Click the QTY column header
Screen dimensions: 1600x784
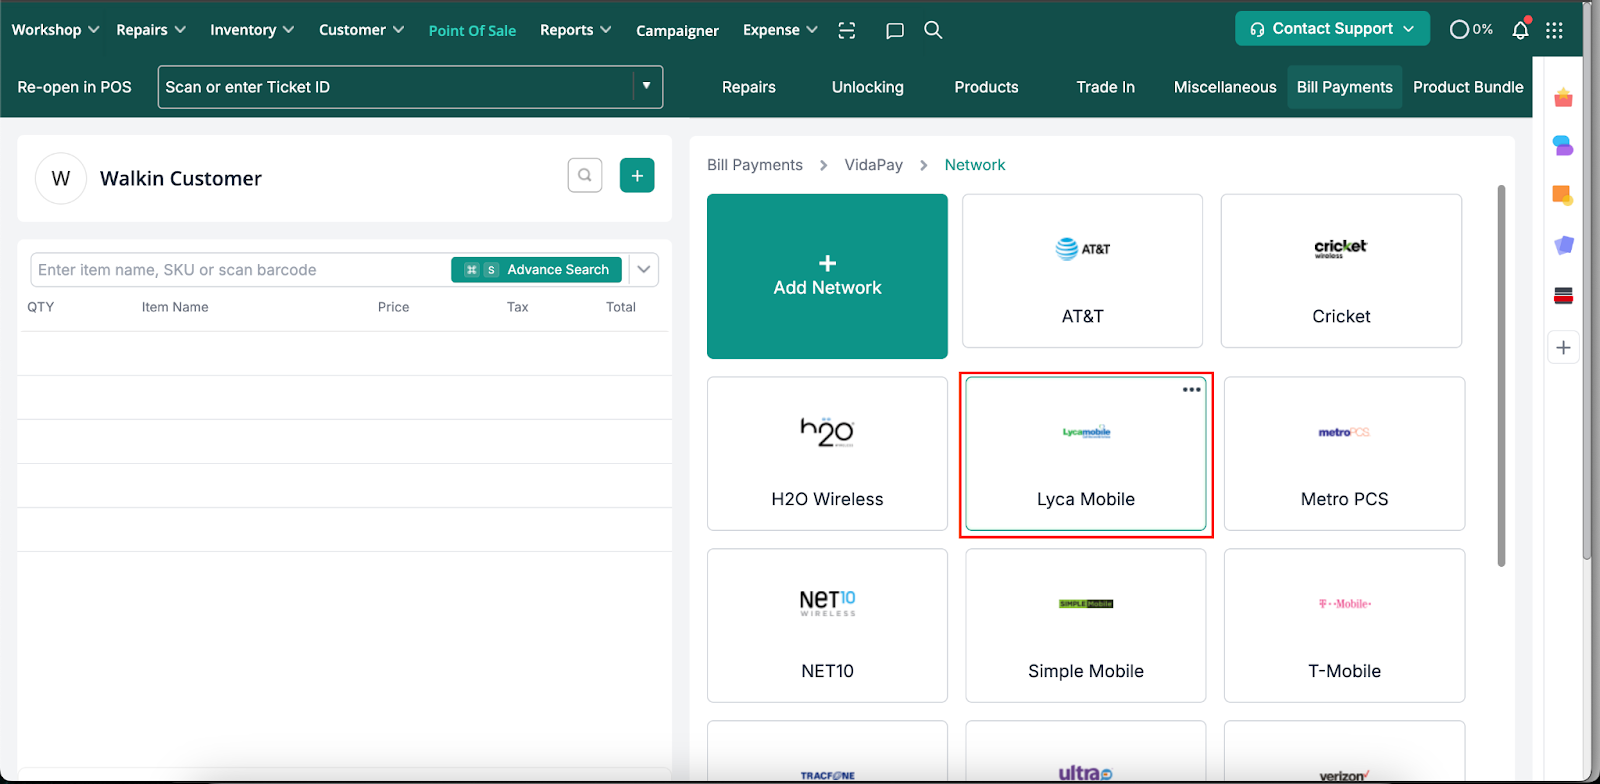pos(41,307)
